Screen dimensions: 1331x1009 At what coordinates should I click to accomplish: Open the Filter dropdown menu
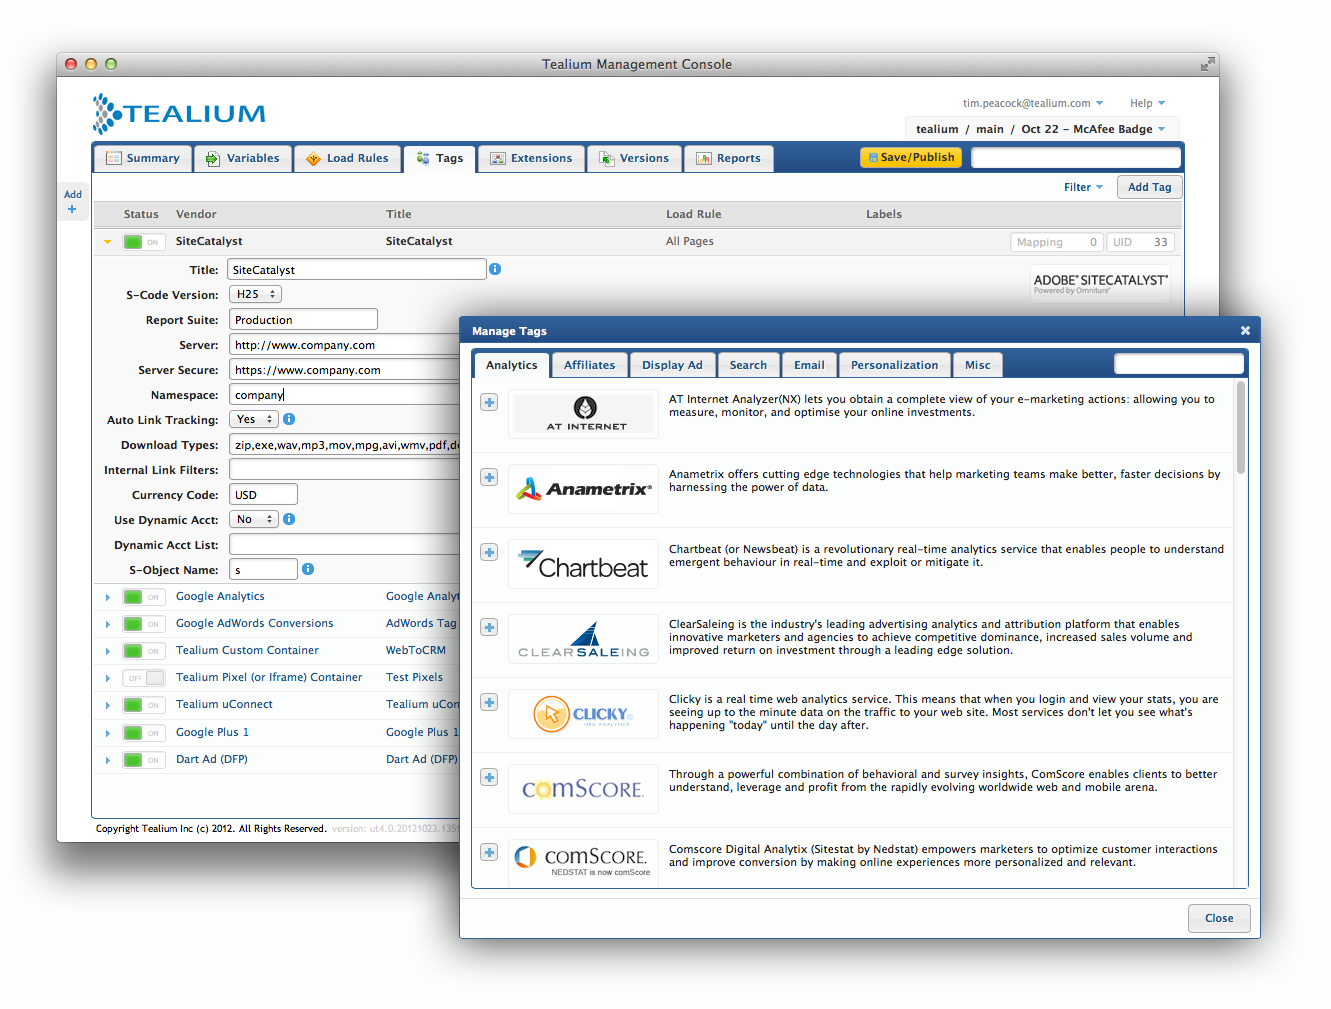[1082, 187]
